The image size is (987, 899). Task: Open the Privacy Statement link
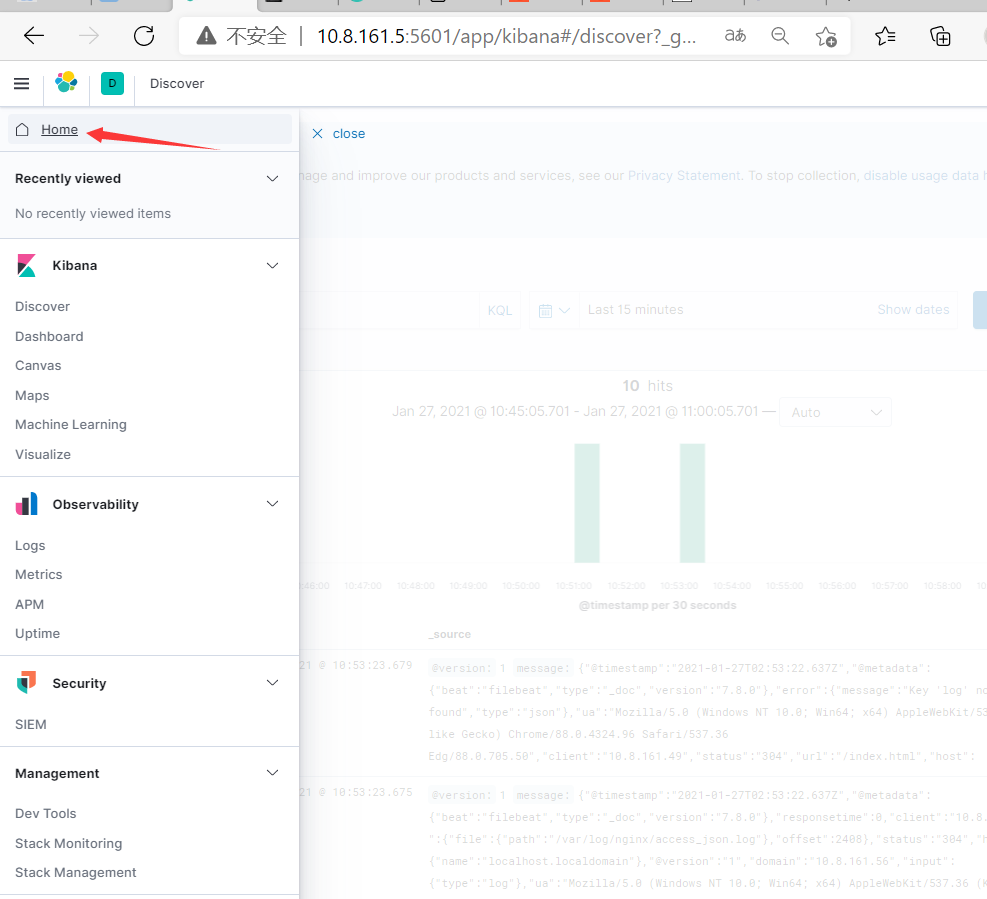(x=684, y=176)
